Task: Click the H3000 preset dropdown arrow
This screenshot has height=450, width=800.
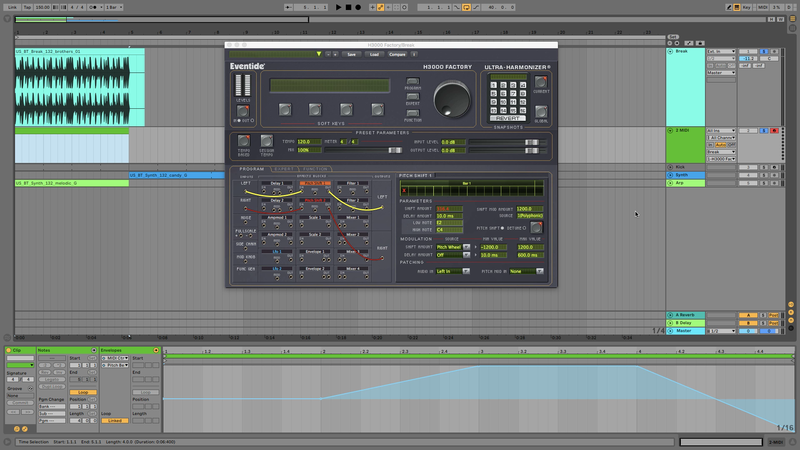Action: tap(319, 54)
